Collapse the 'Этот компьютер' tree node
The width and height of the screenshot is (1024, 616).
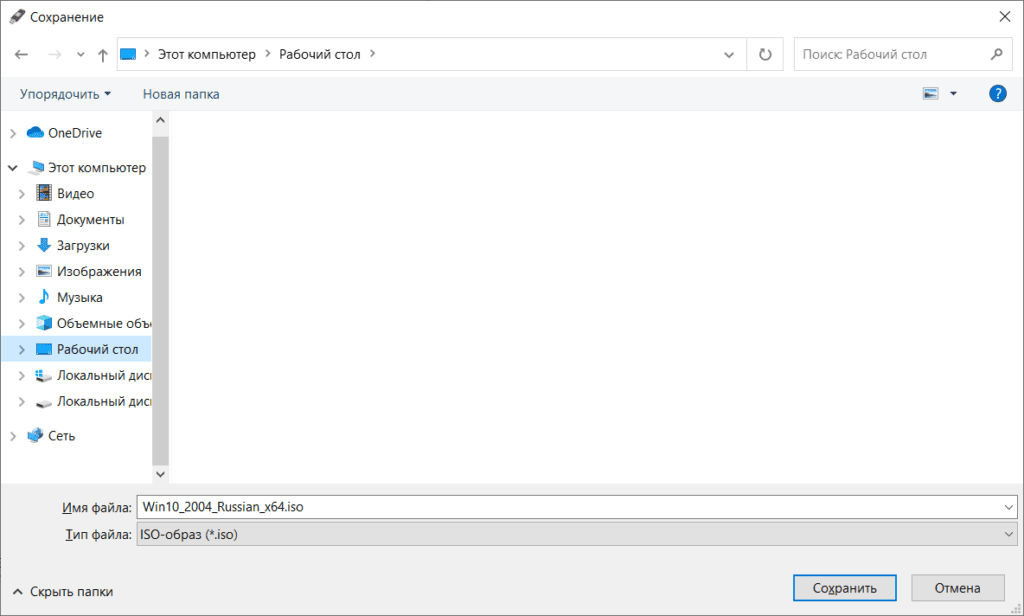click(x=12, y=168)
